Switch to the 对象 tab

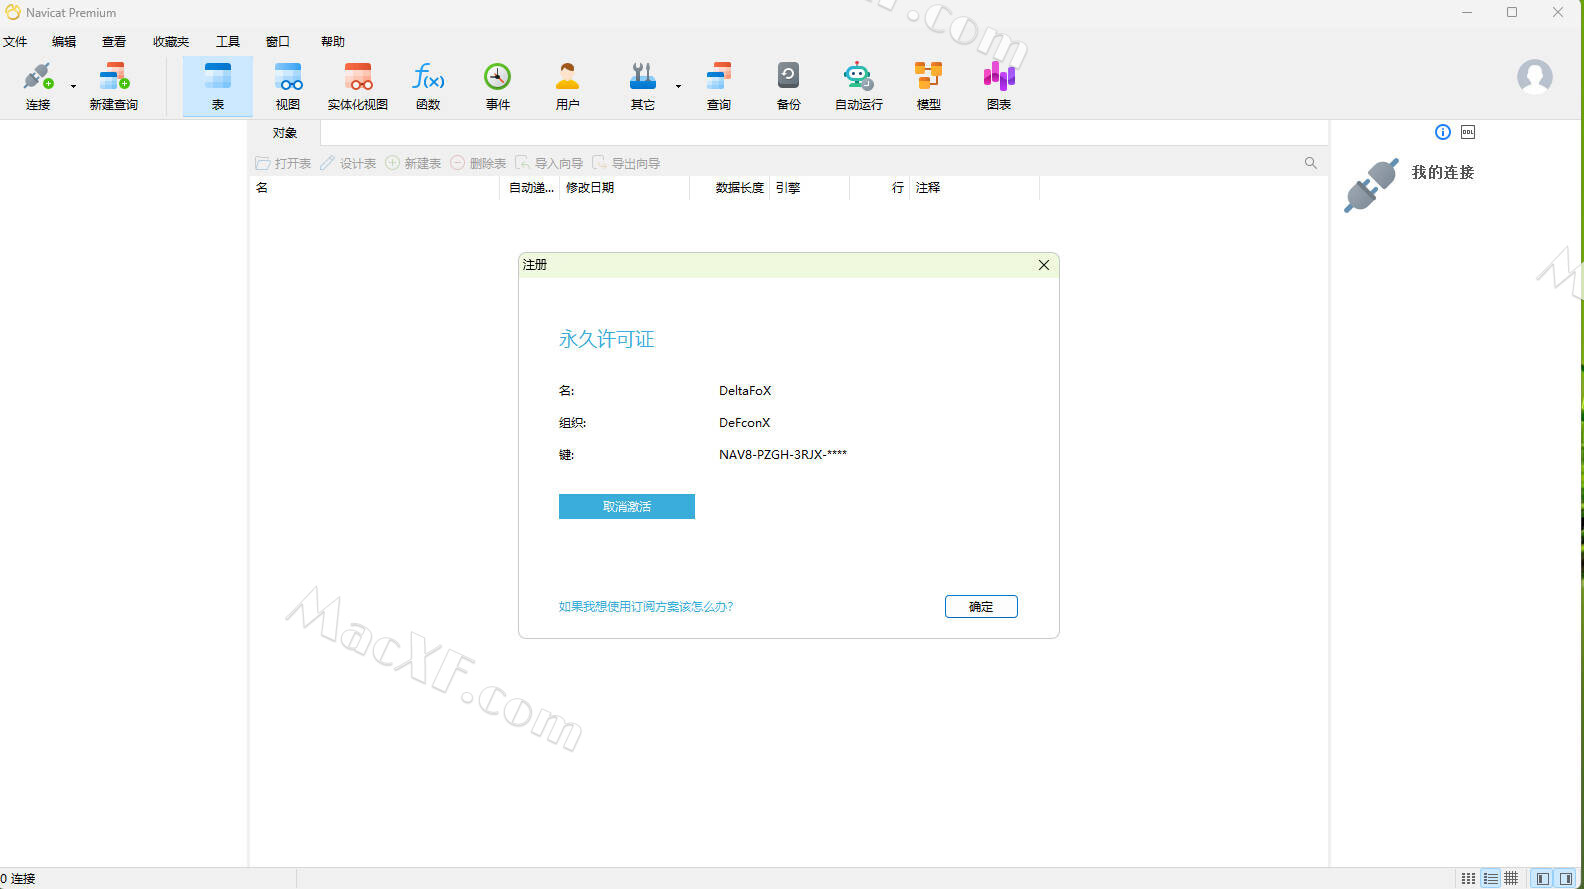[x=285, y=133]
